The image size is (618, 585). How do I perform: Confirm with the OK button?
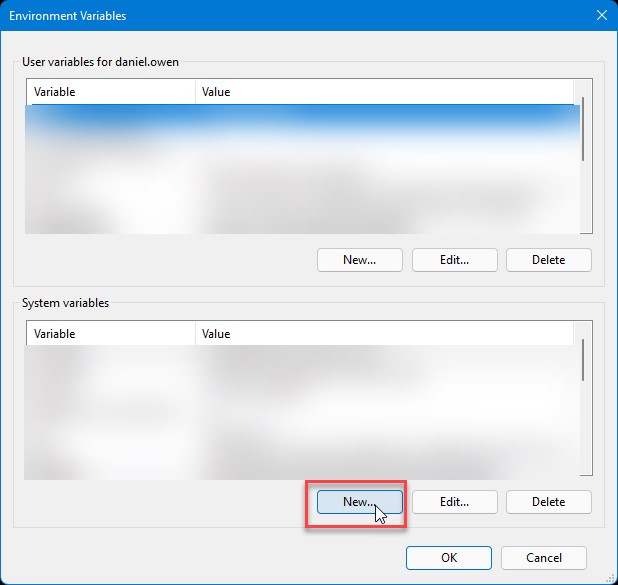pyautogui.click(x=449, y=558)
